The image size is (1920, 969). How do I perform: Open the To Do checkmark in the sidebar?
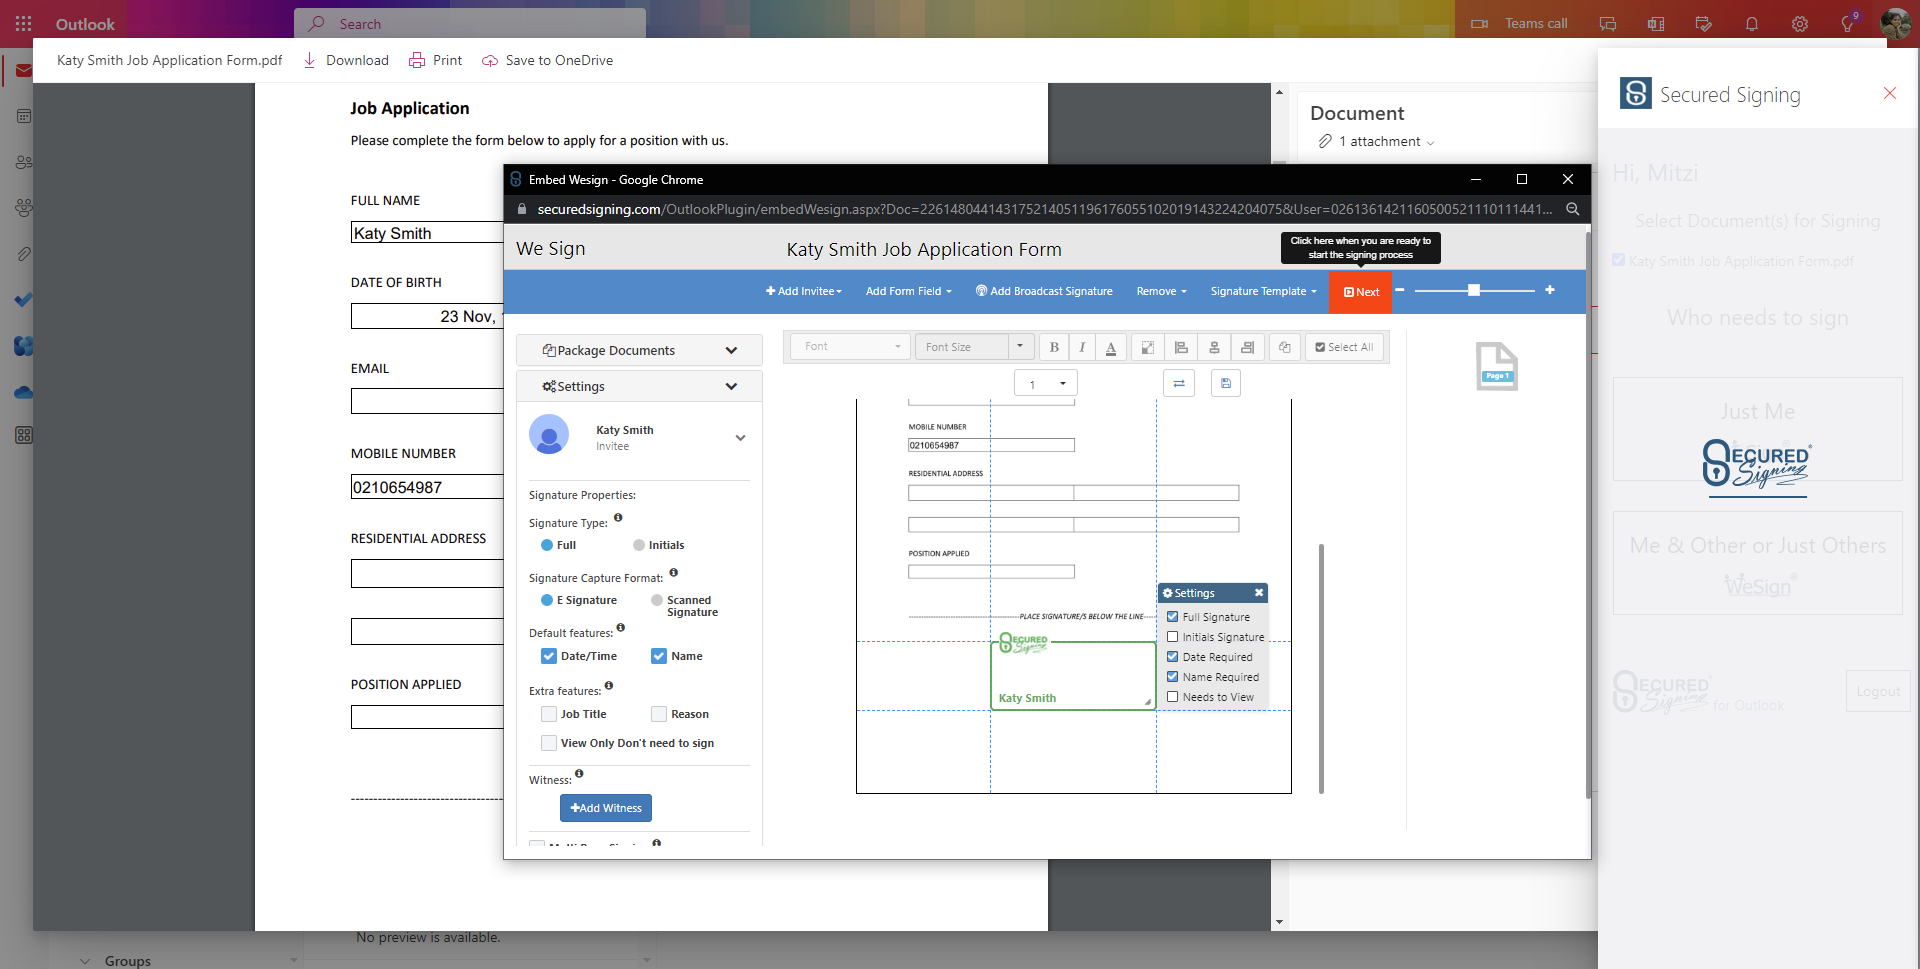coord(23,299)
